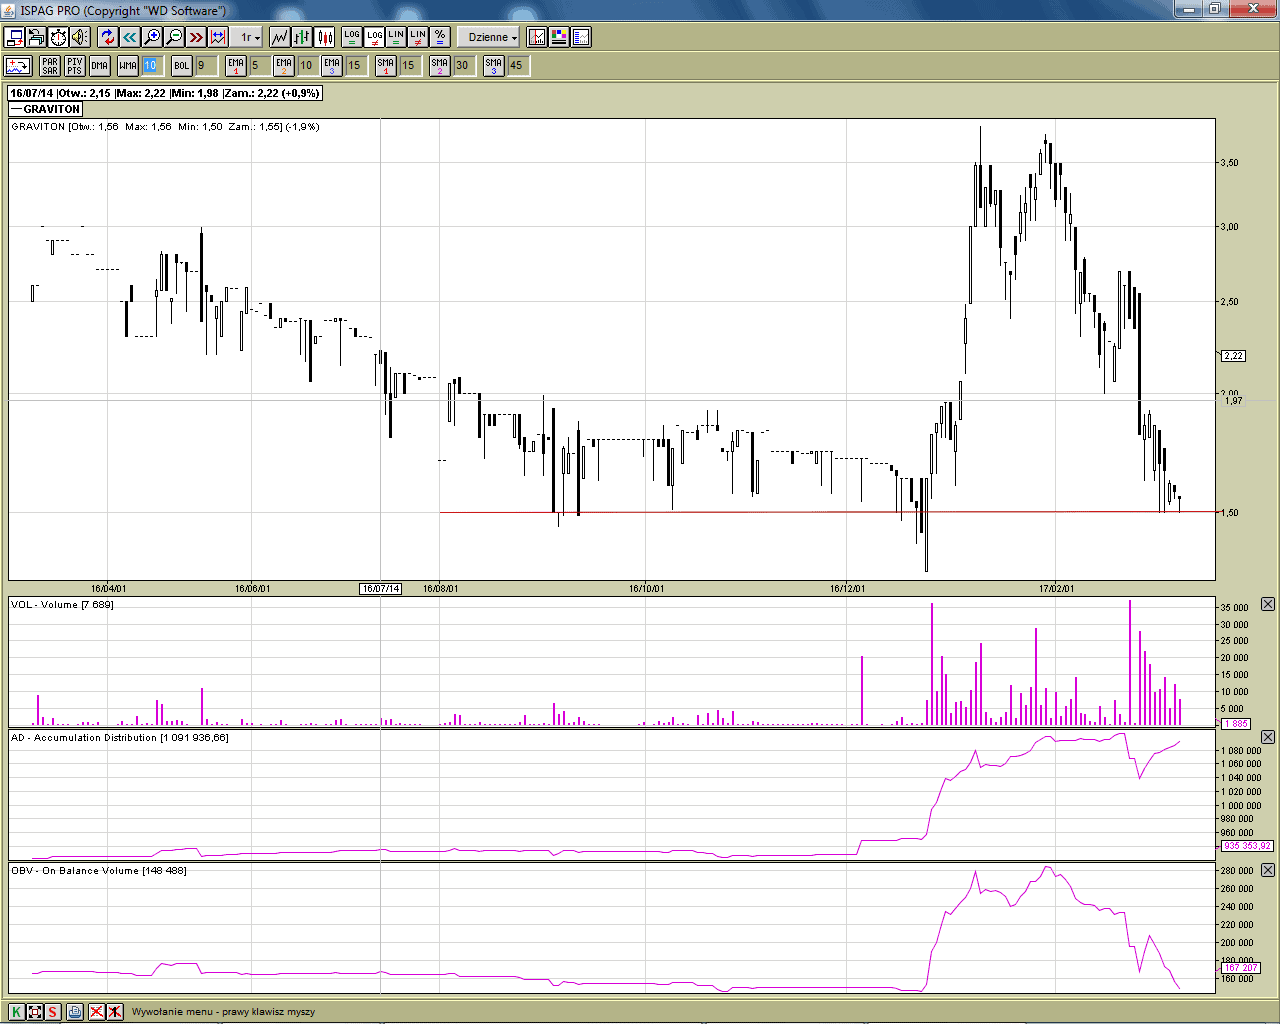
Task: Toggle the EMA 1 moving average
Action: point(236,65)
